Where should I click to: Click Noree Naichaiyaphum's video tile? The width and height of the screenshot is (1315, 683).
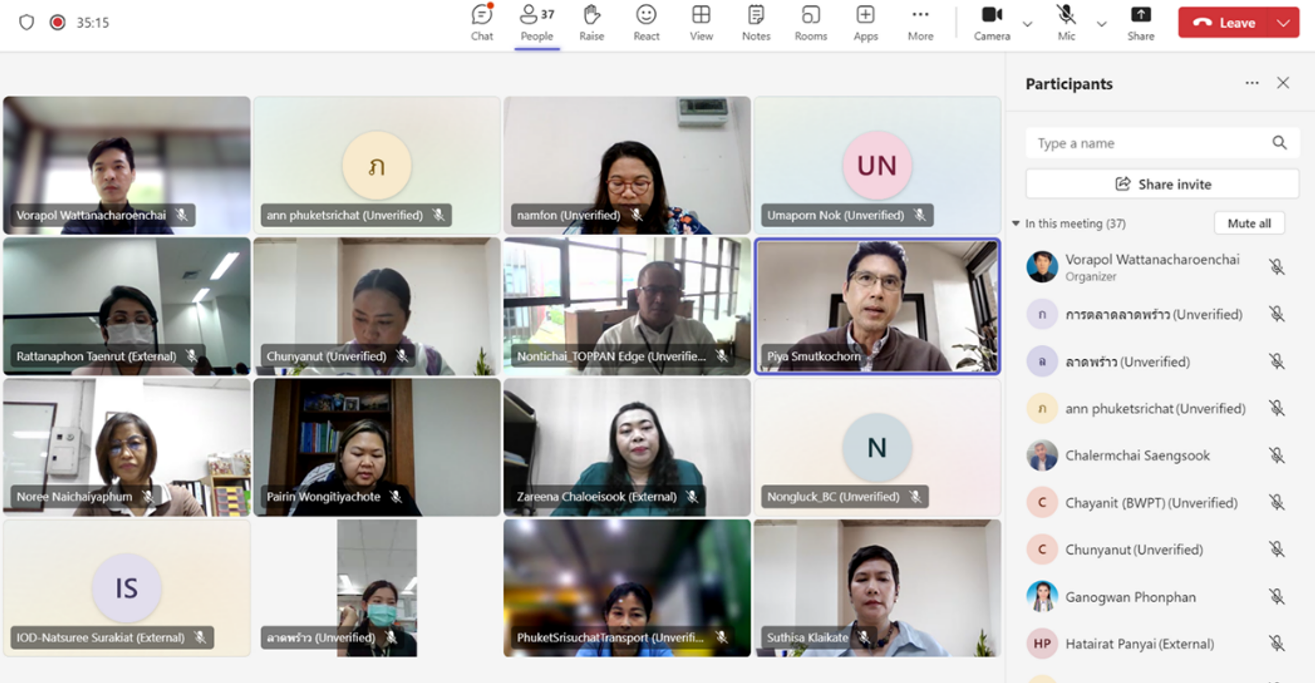tap(127, 447)
